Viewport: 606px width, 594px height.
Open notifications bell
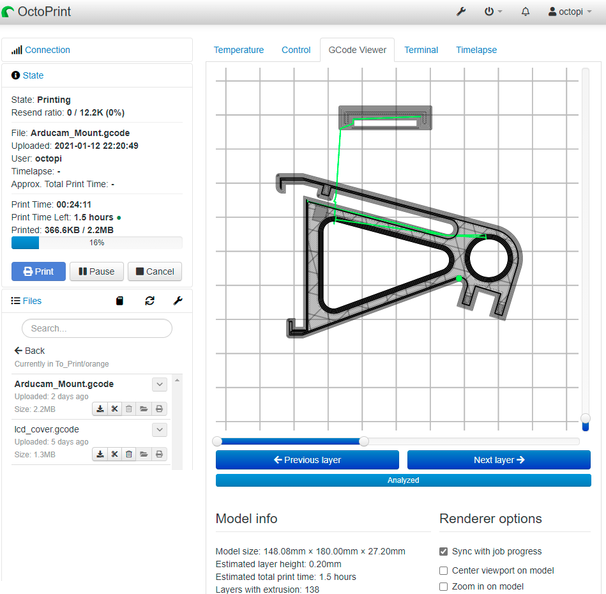525,12
